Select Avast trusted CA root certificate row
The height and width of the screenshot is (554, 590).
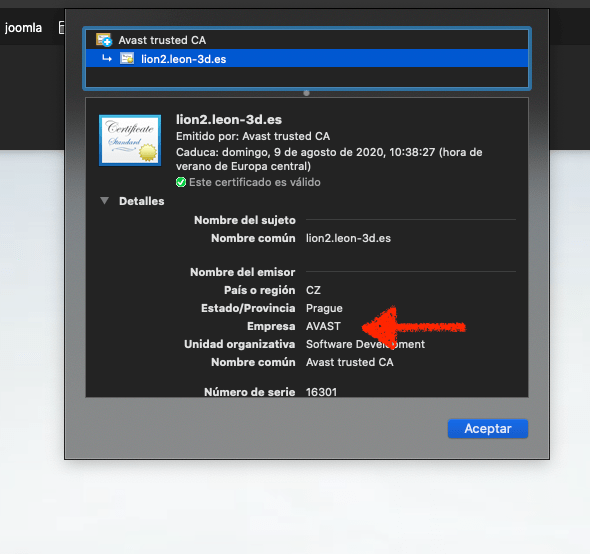(307, 40)
